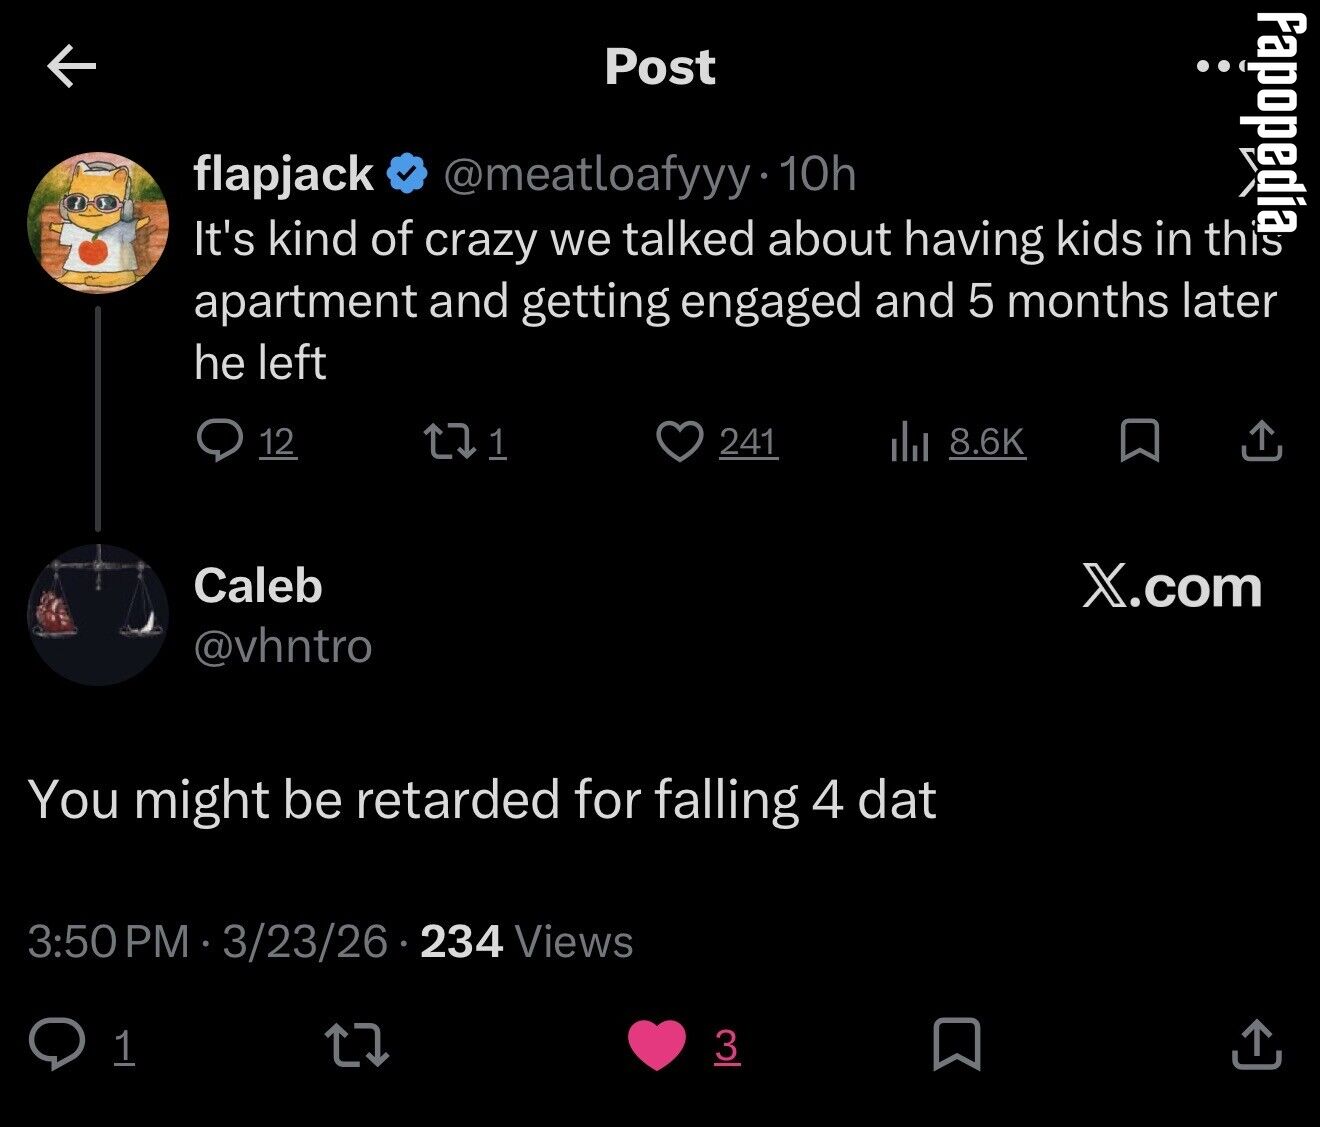The width and height of the screenshot is (1320, 1127).
Task: Open the three-dot more options menu
Action: 1221,67
